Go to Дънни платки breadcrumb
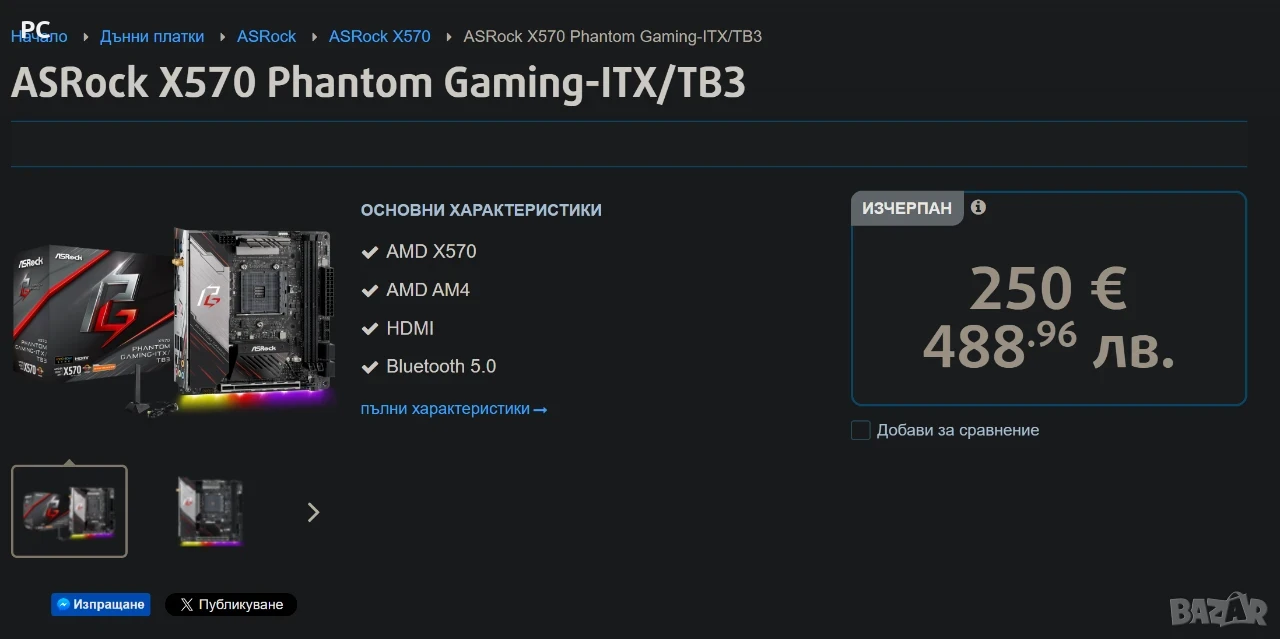Viewport: 1280px width, 639px height. tap(152, 36)
